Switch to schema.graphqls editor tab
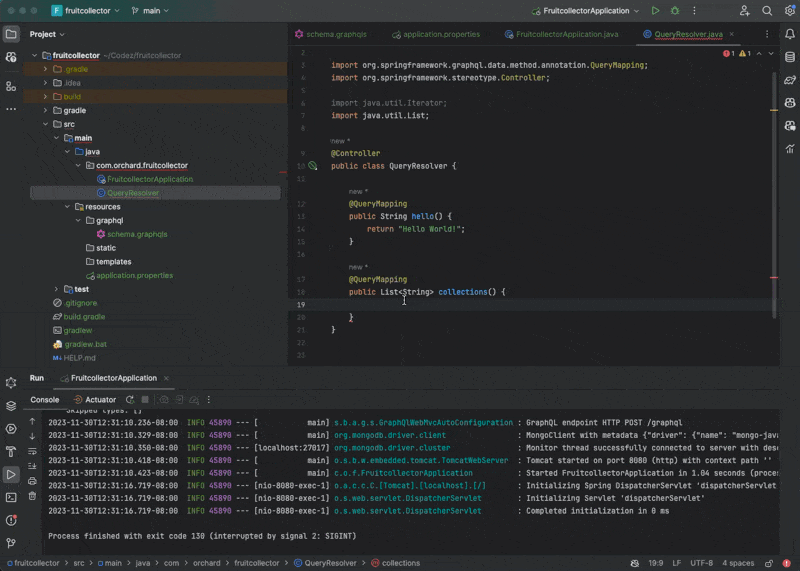 point(331,34)
